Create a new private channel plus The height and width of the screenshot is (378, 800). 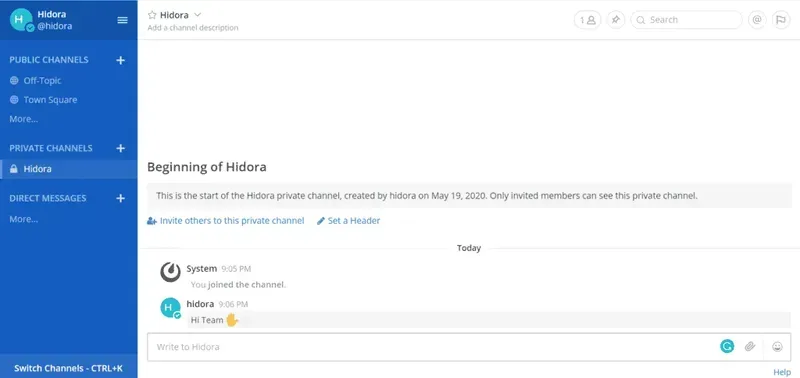tap(120, 148)
